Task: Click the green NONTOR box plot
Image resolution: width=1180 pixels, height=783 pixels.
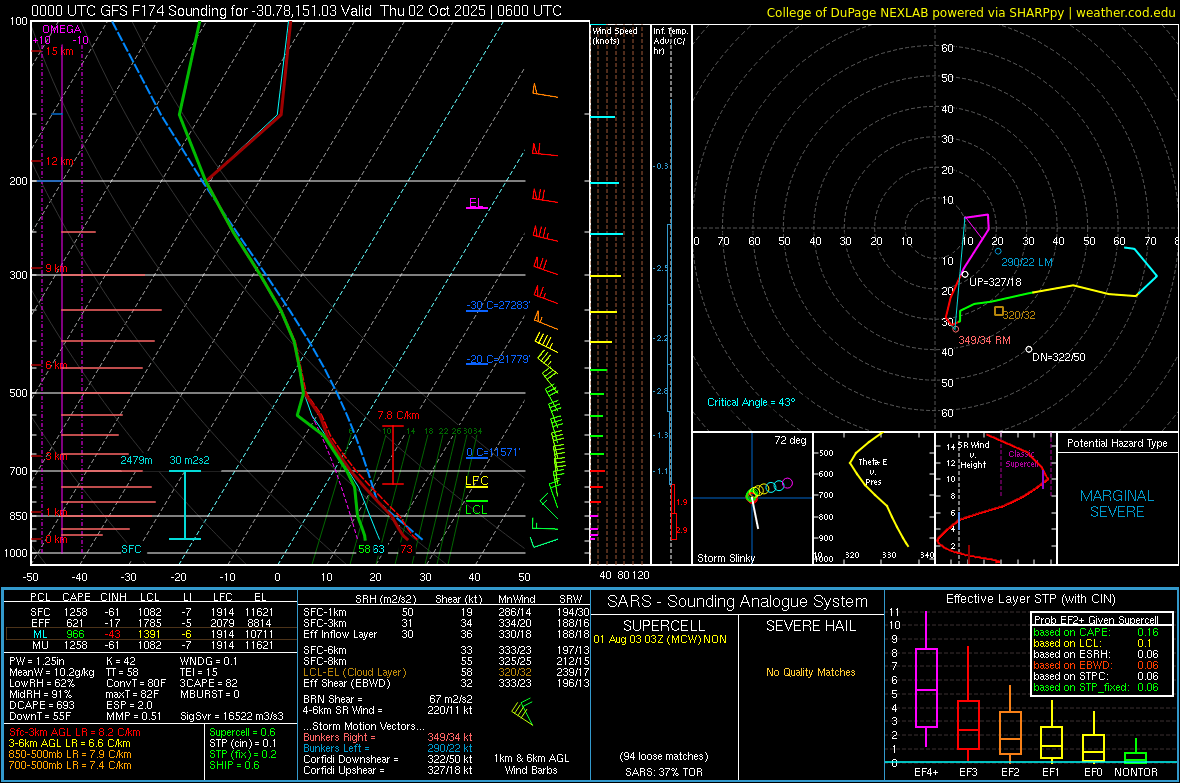Action: [x=1135, y=757]
